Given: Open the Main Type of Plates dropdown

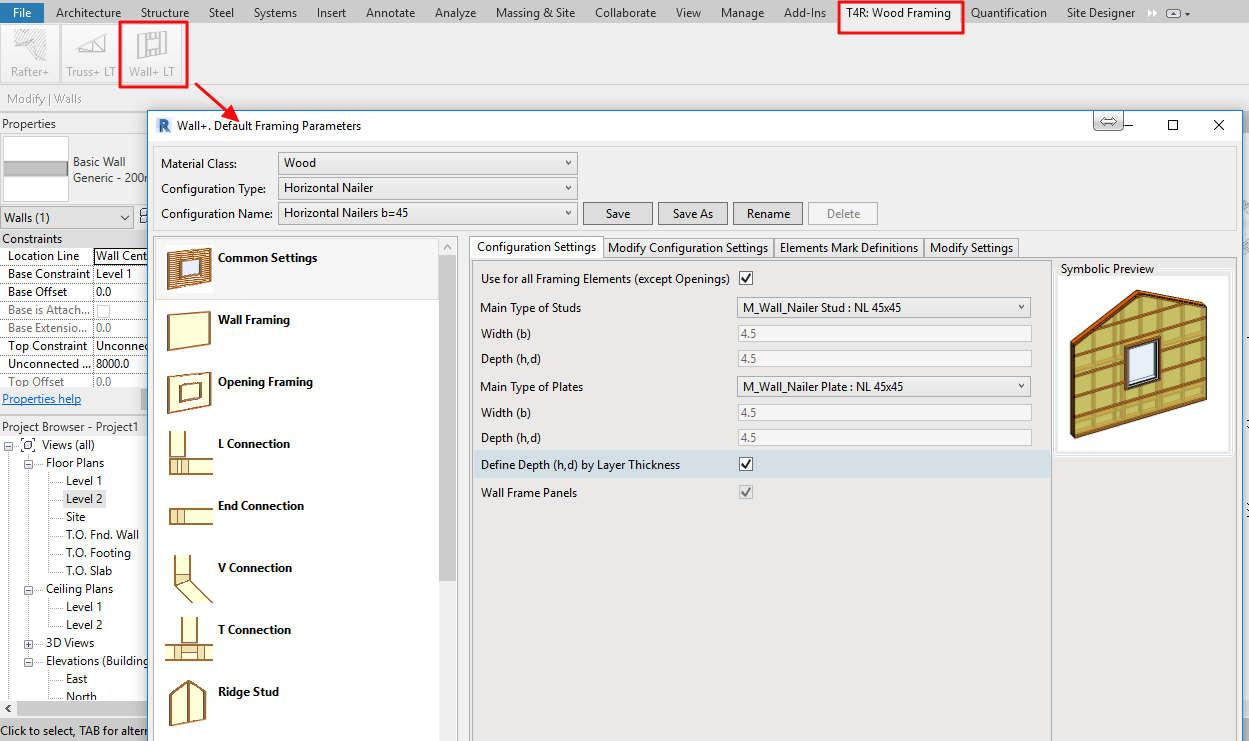Looking at the screenshot, I should [x=884, y=387].
